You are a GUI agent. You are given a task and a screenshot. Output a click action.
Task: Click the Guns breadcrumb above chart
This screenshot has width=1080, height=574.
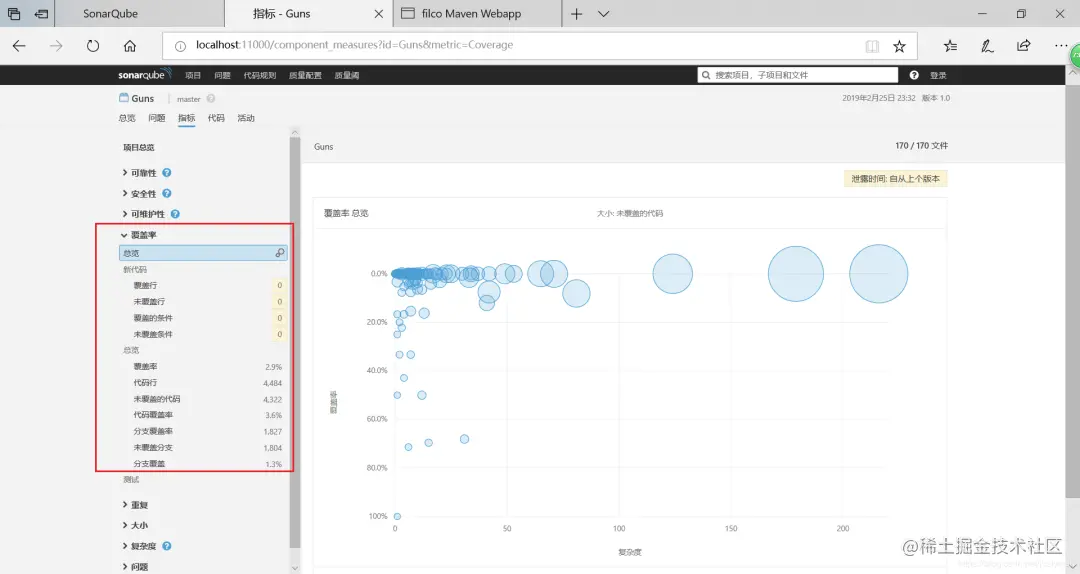coord(323,147)
